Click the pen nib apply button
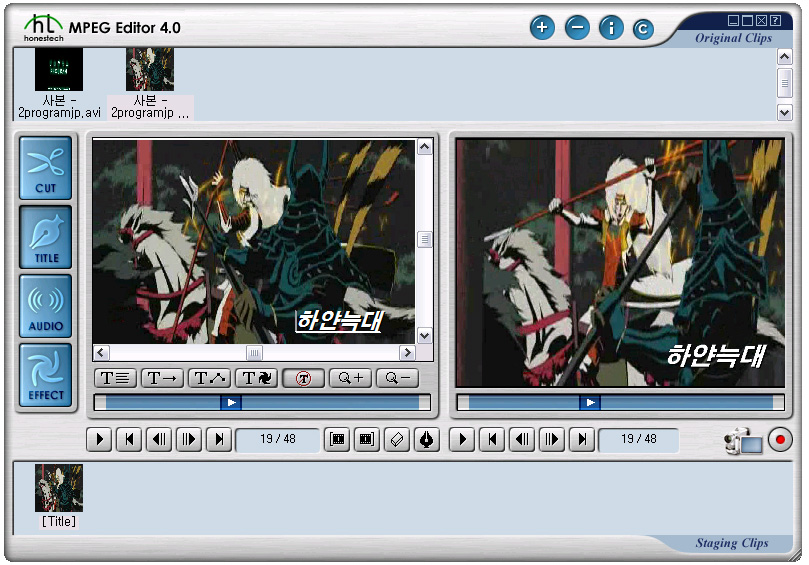Screen dimensions: 809x565 click(427, 440)
